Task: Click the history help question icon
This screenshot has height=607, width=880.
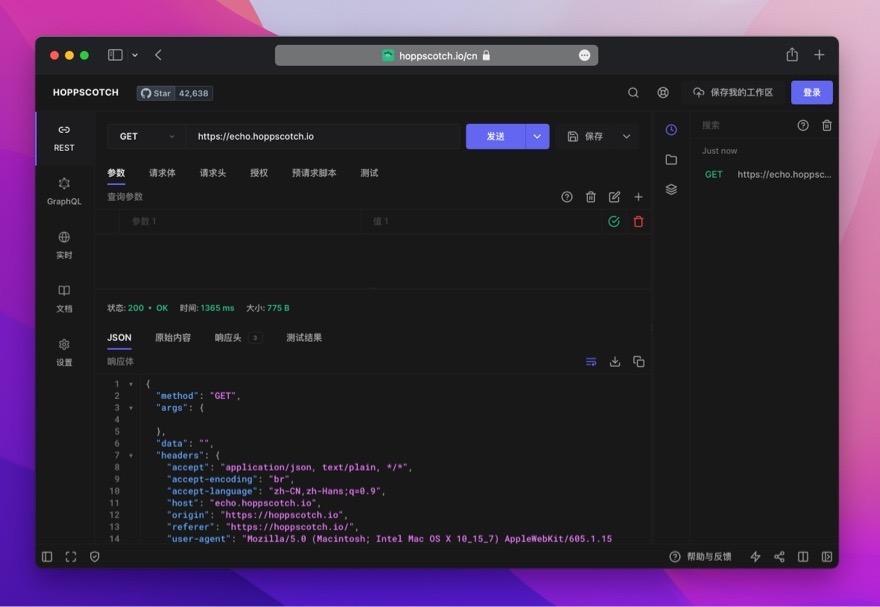Action: click(803, 125)
